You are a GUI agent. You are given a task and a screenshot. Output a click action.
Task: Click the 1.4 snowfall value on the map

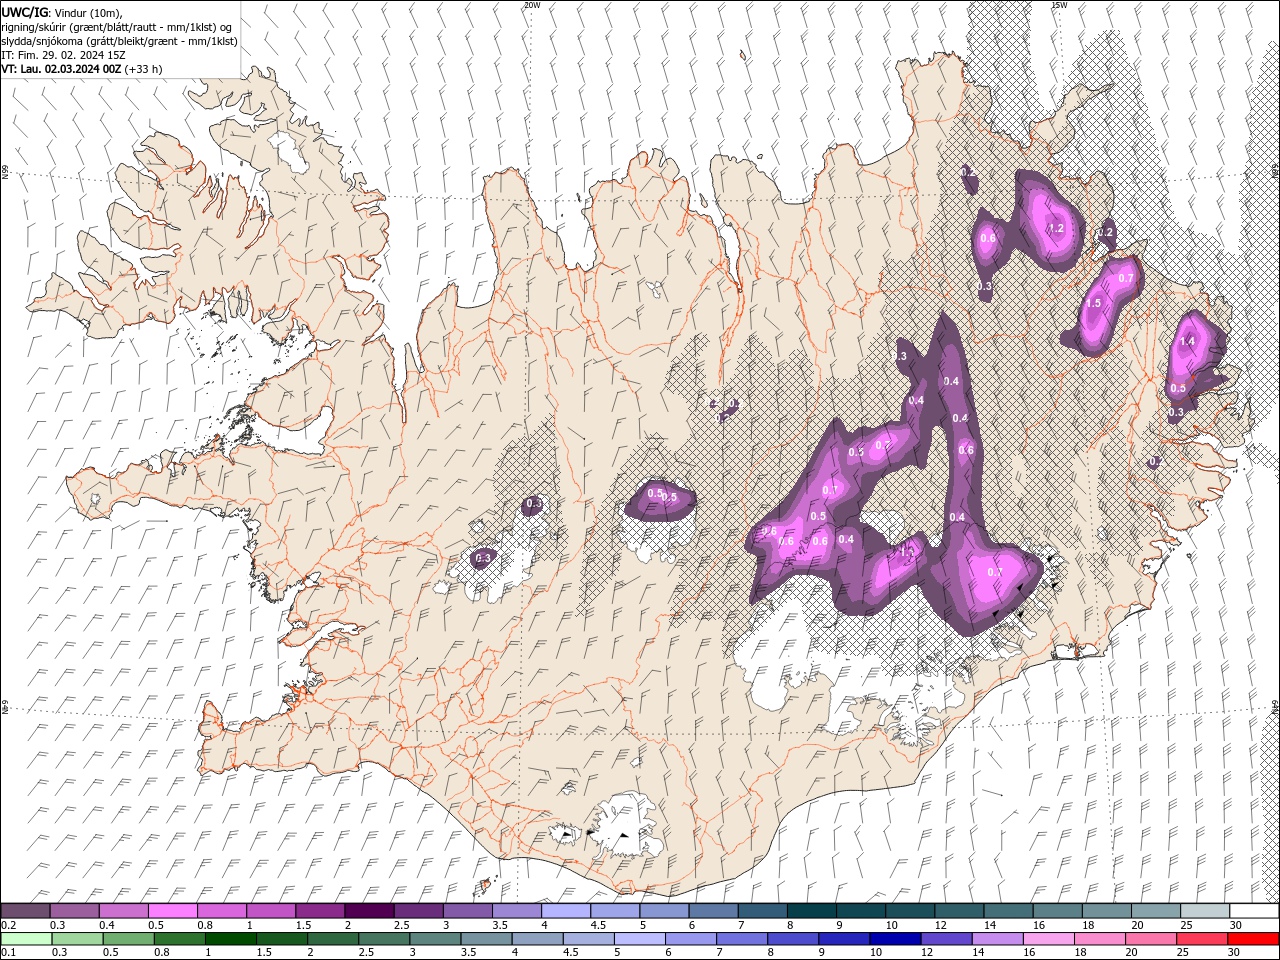pos(1187,342)
